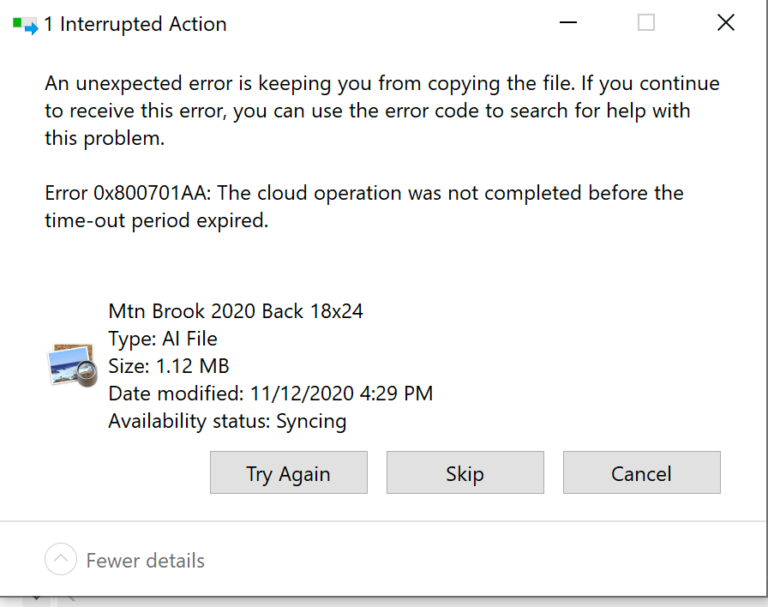Click the Date modified 11/12/2020 line
Screen dimensions: 768x607
pyautogui.click(x=270, y=393)
